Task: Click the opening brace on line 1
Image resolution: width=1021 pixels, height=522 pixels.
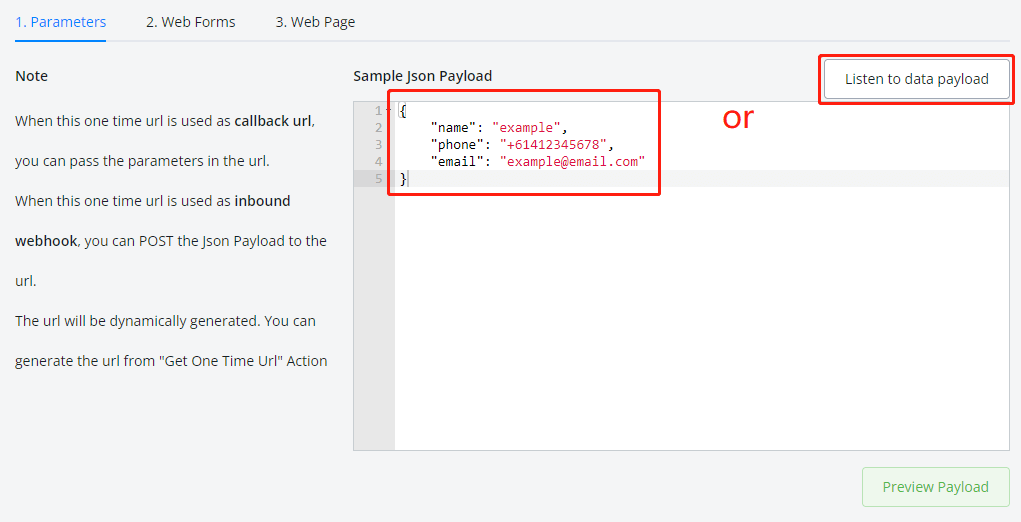Action: 402,111
